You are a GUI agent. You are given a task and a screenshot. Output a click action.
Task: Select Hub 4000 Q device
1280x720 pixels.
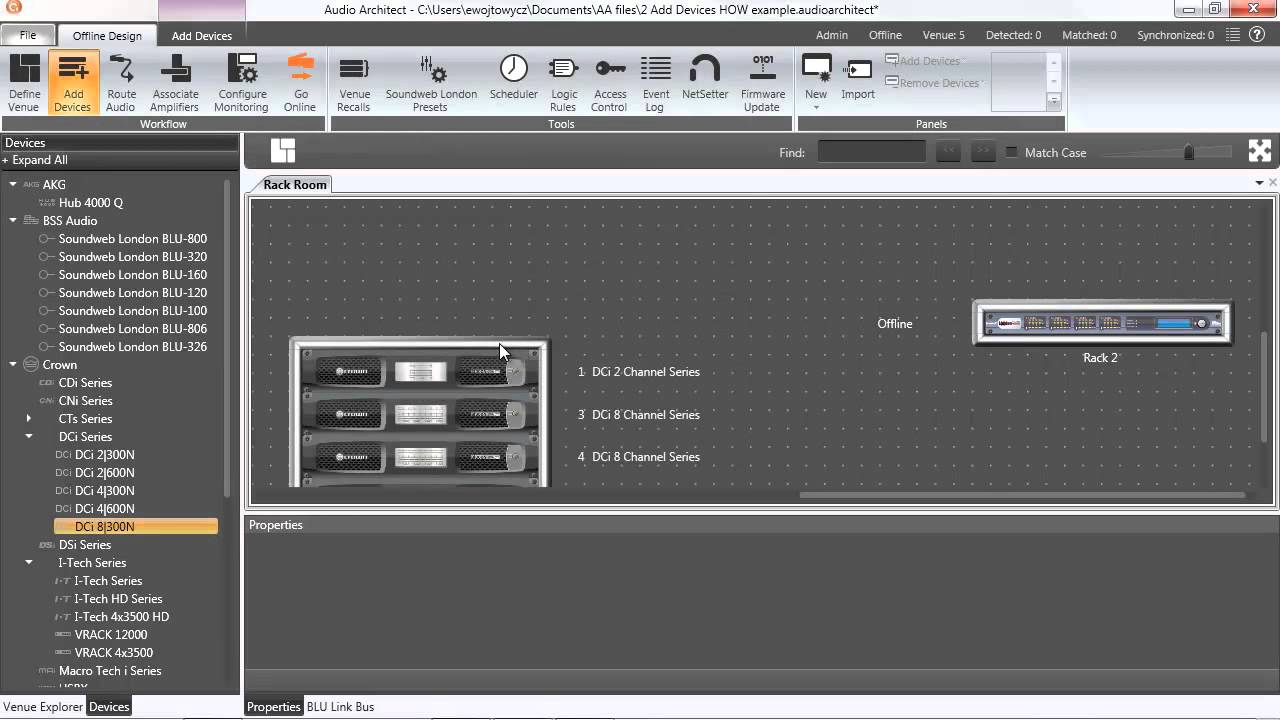[x=91, y=203]
